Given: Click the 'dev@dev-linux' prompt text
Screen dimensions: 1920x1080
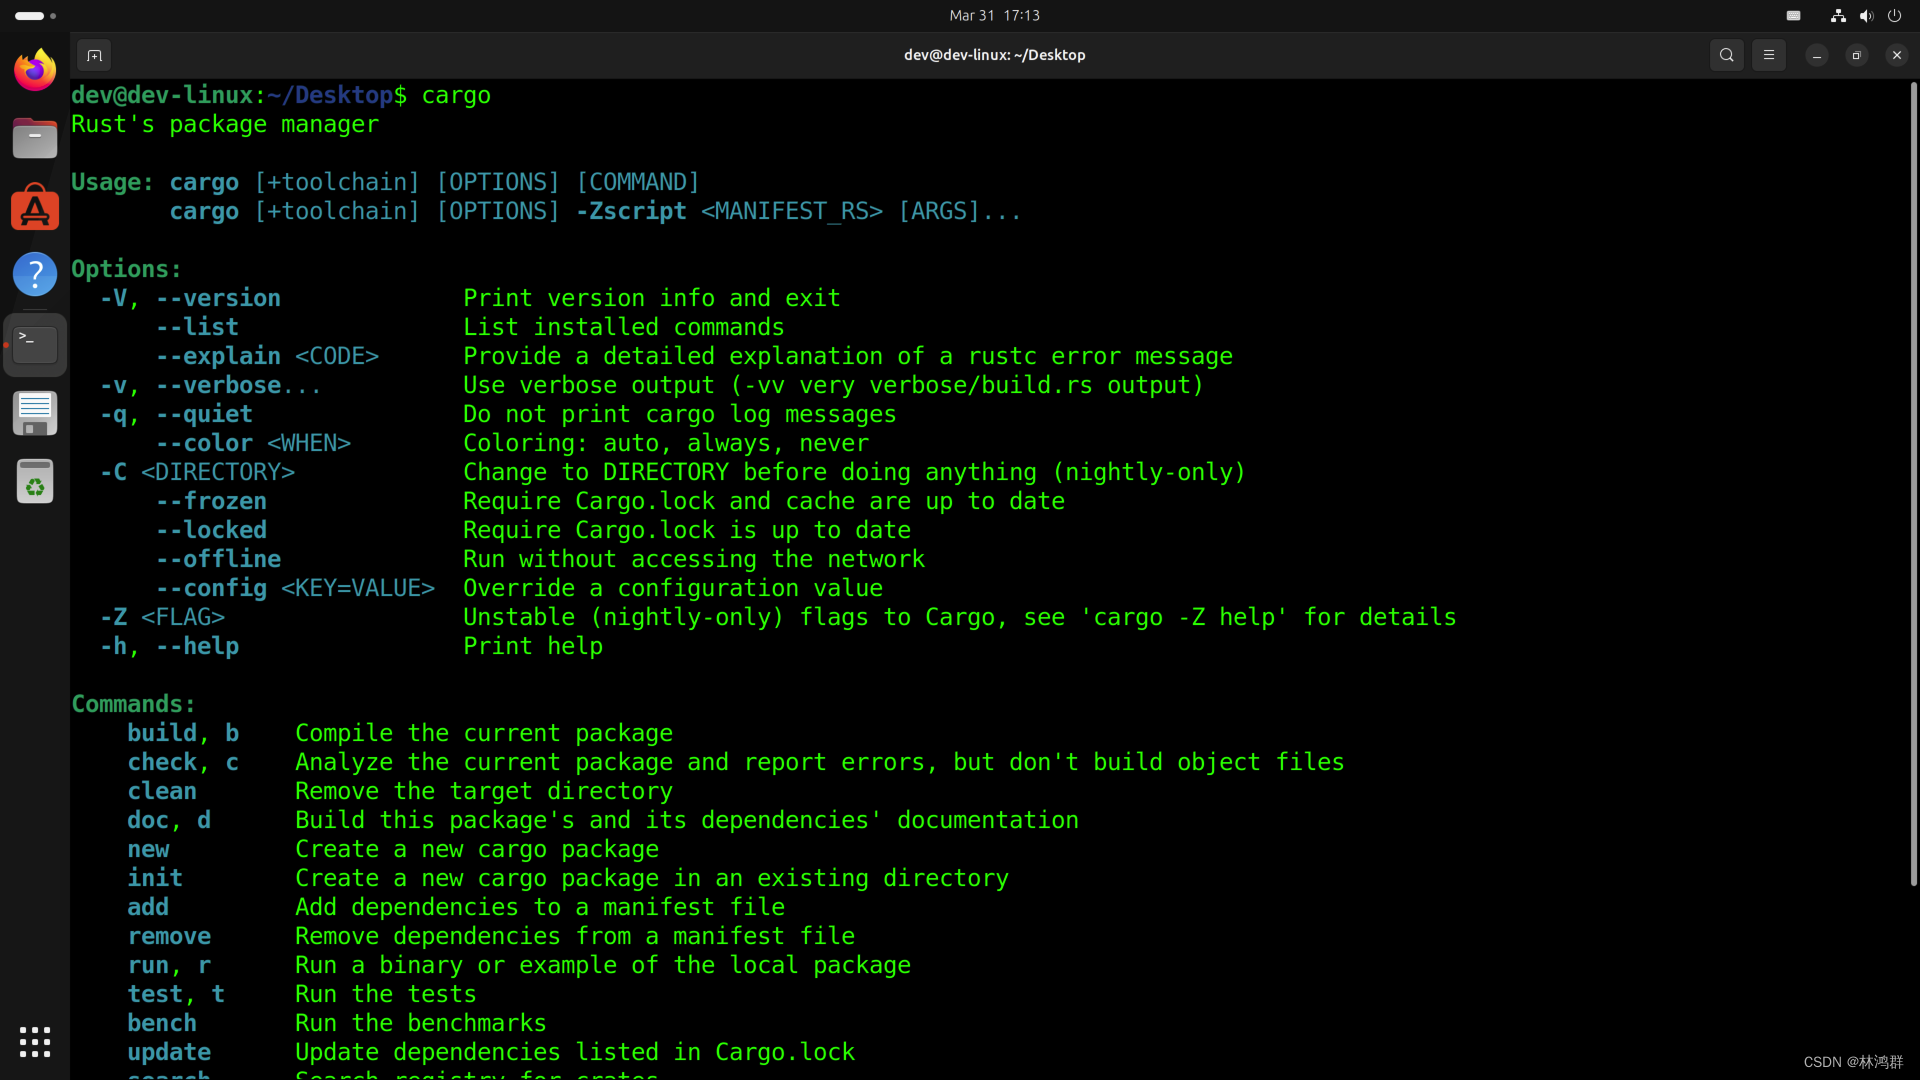Looking at the screenshot, I should [162, 95].
